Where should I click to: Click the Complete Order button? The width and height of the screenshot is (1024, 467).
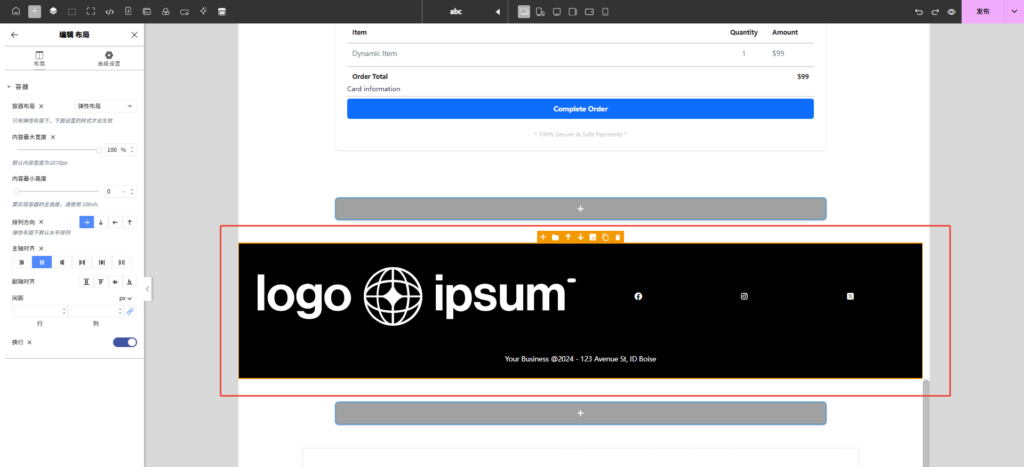tap(580, 109)
